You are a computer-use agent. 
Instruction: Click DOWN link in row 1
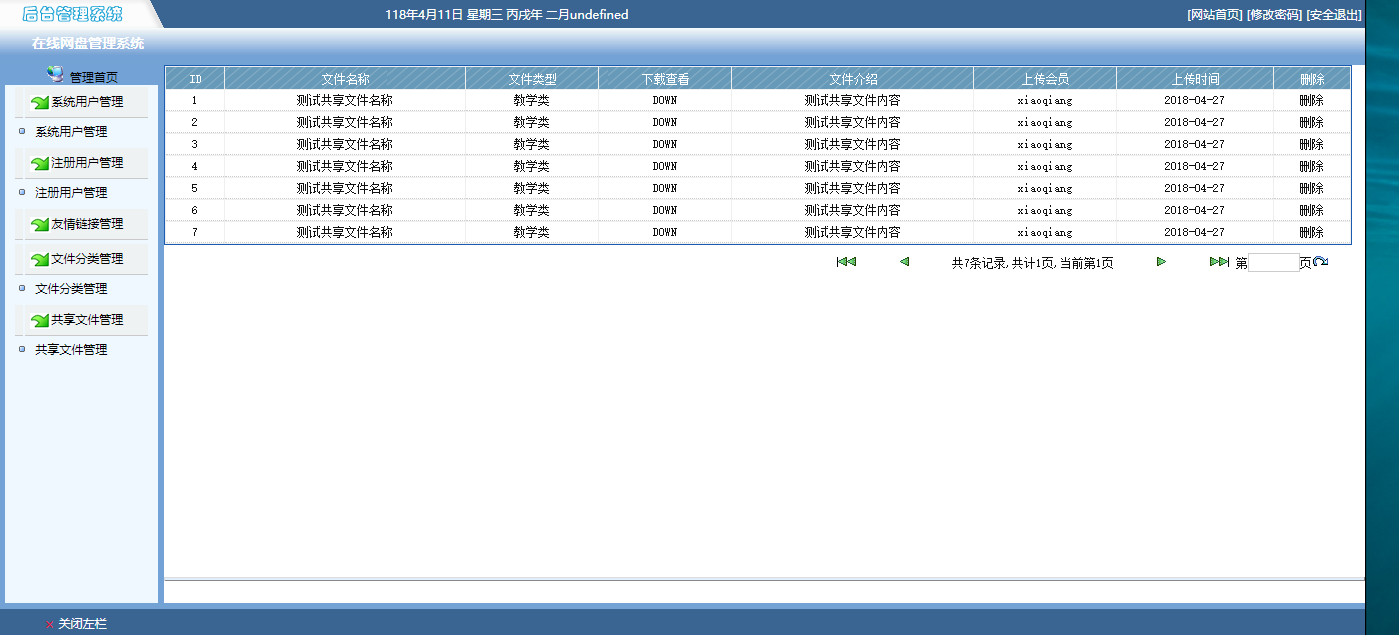pyautogui.click(x=665, y=101)
